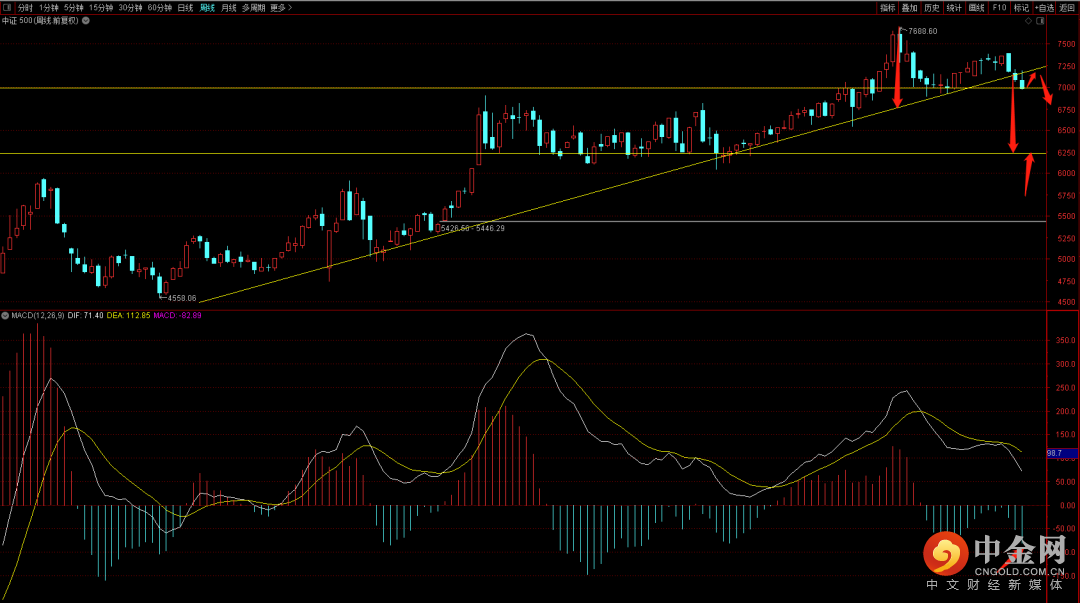Viewport: 1080px width, 603px height.
Task: Open 历史 history button
Action: tap(931, 7)
